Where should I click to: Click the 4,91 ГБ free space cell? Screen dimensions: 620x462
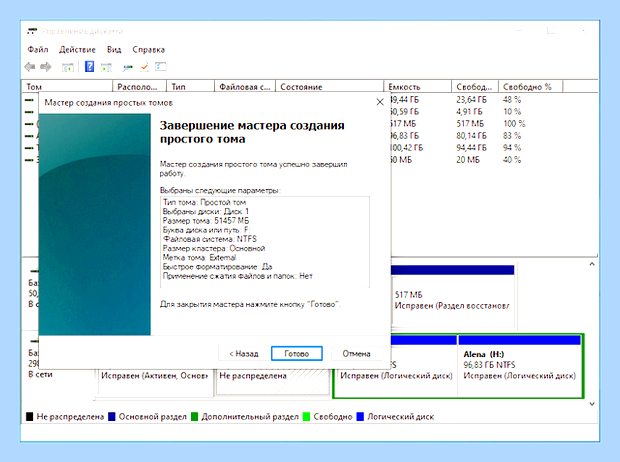pyautogui.click(x=470, y=112)
